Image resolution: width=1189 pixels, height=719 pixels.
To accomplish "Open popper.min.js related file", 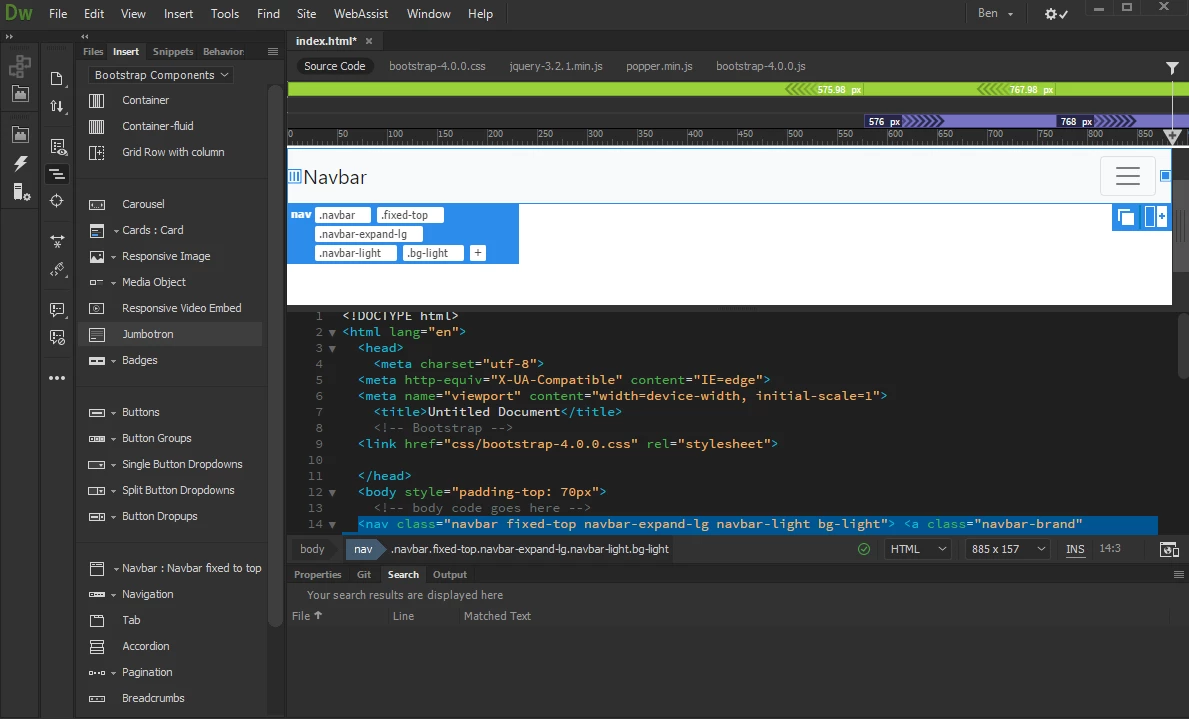I will click(659, 66).
